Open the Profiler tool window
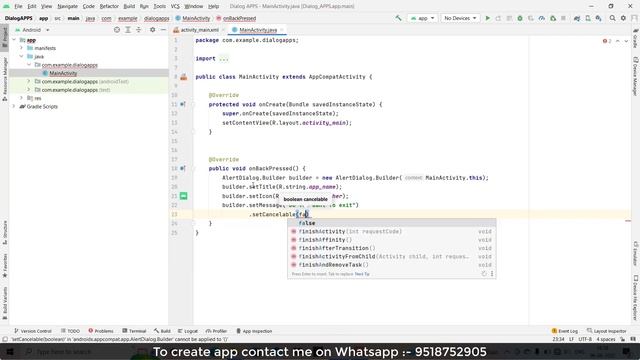 pyautogui.click(x=216, y=331)
